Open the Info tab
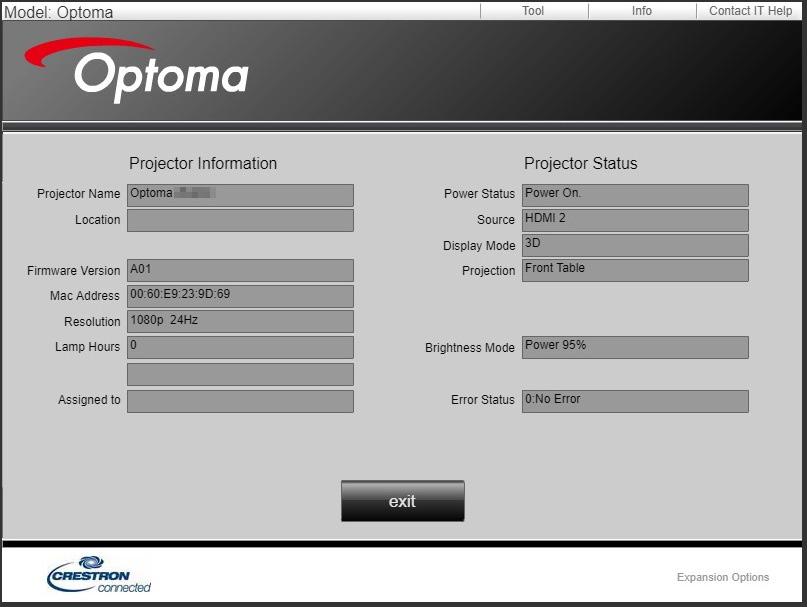Screen dimensions: 807x607 [x=642, y=11]
